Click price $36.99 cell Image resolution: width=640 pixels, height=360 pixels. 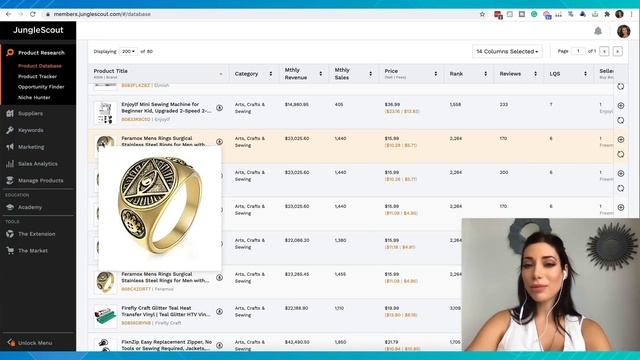click(392, 104)
